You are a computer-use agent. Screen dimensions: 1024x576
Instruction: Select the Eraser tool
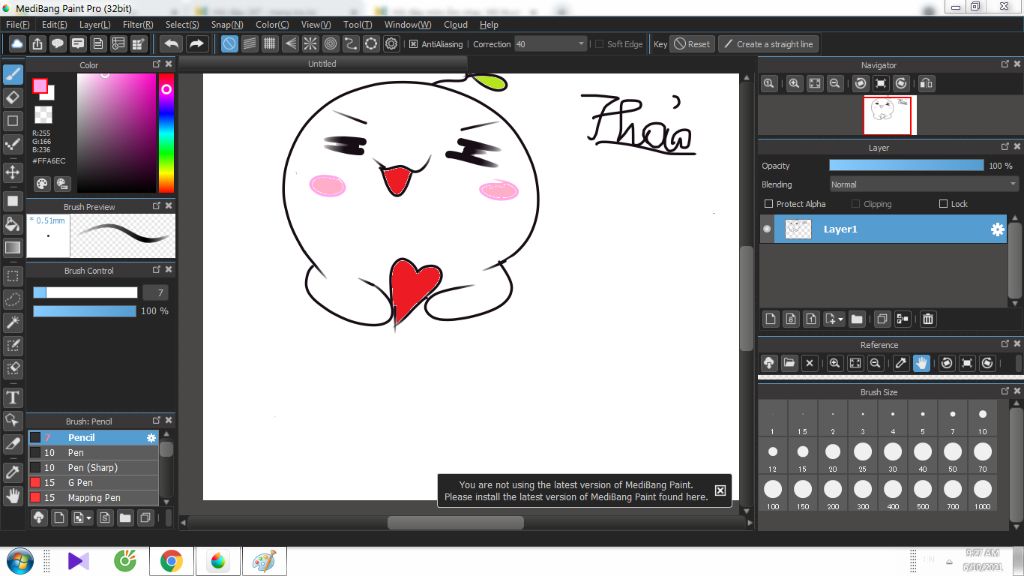(13, 98)
